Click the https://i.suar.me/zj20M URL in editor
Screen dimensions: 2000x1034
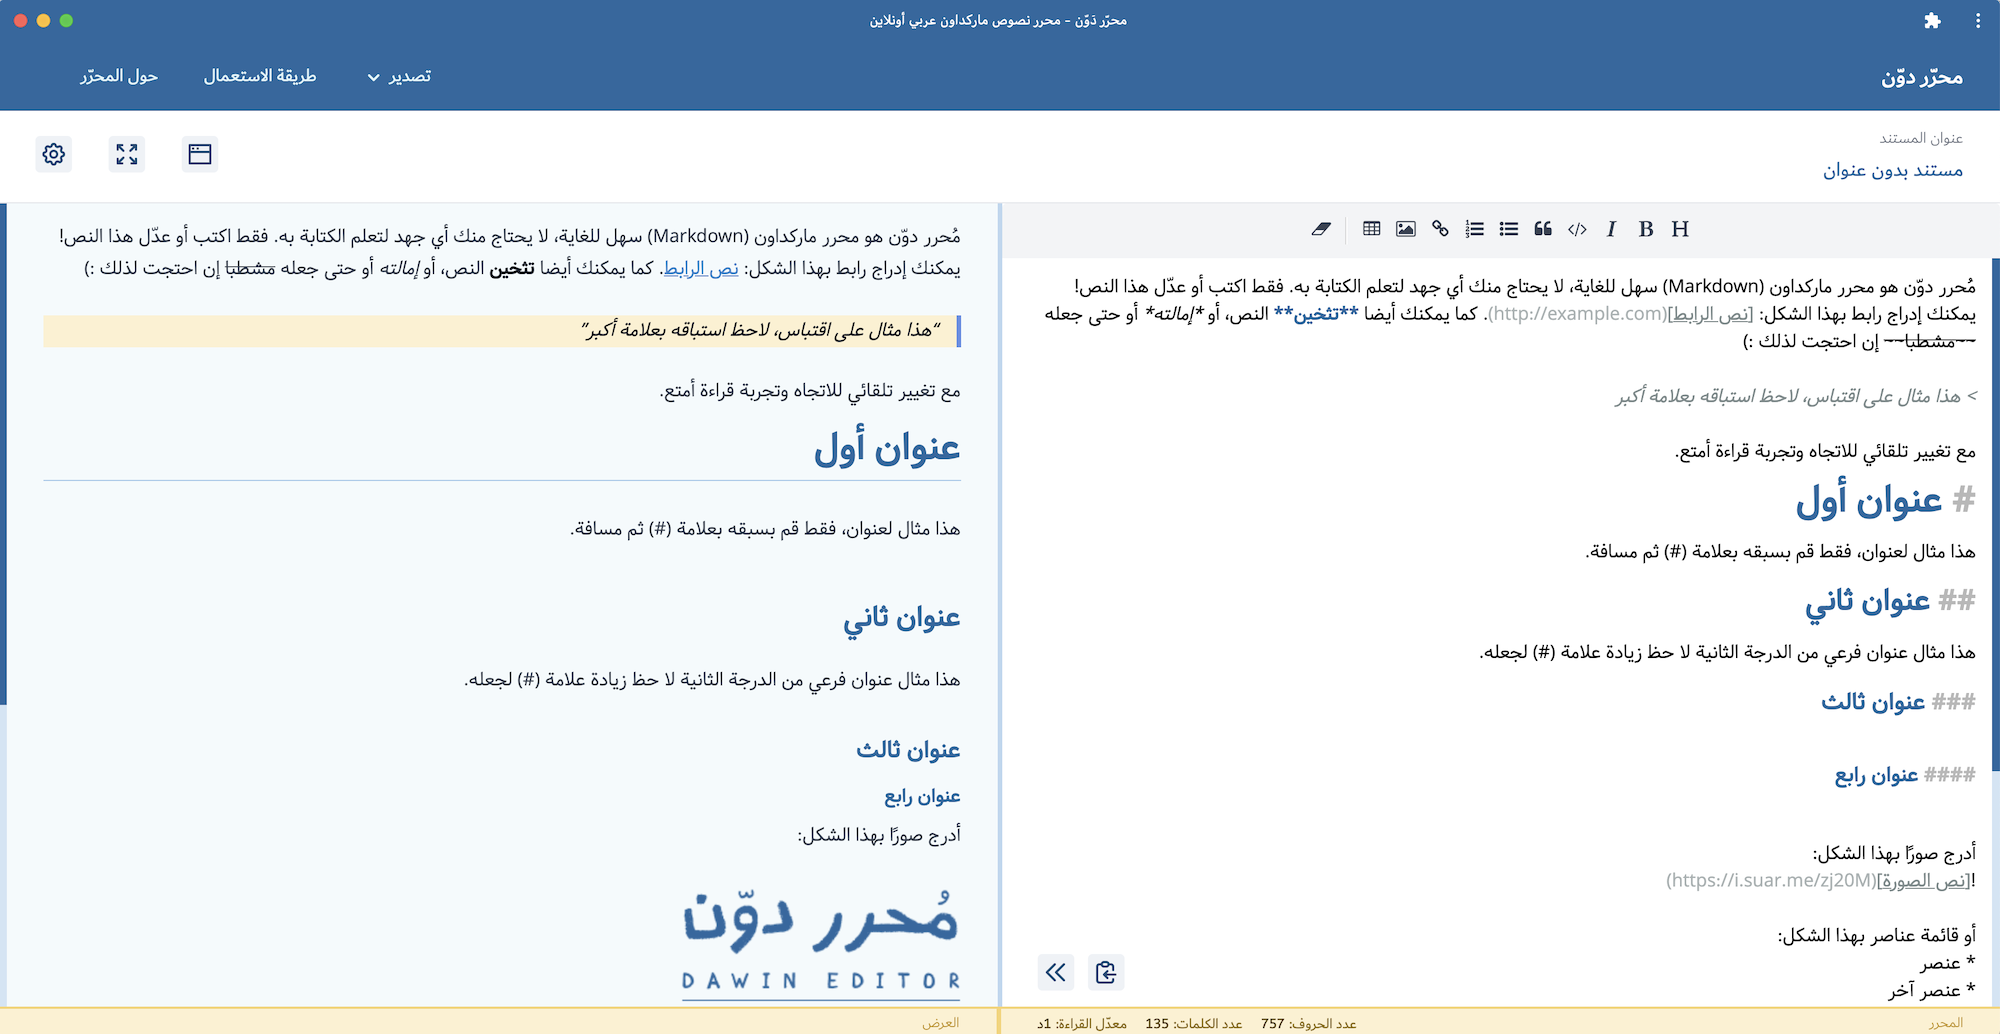click(x=1771, y=881)
